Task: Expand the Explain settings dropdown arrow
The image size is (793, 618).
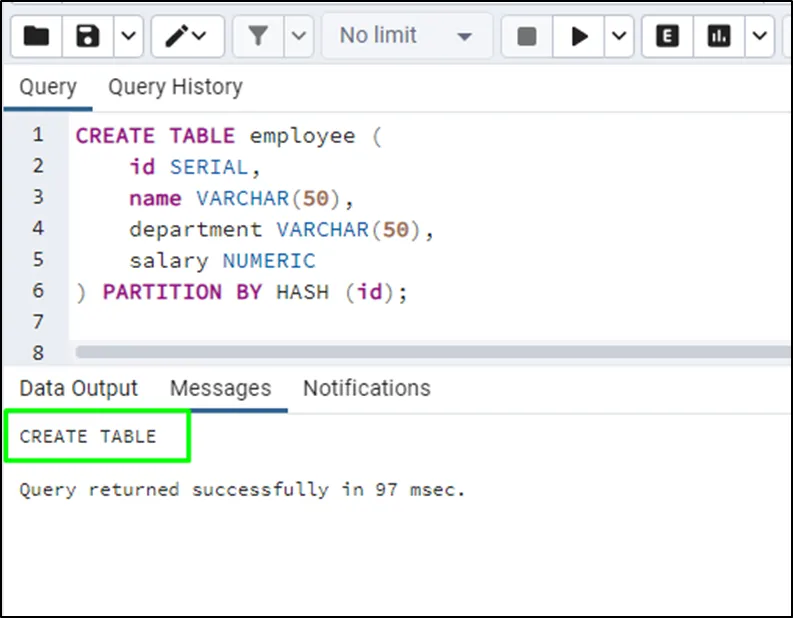Action: pos(760,37)
